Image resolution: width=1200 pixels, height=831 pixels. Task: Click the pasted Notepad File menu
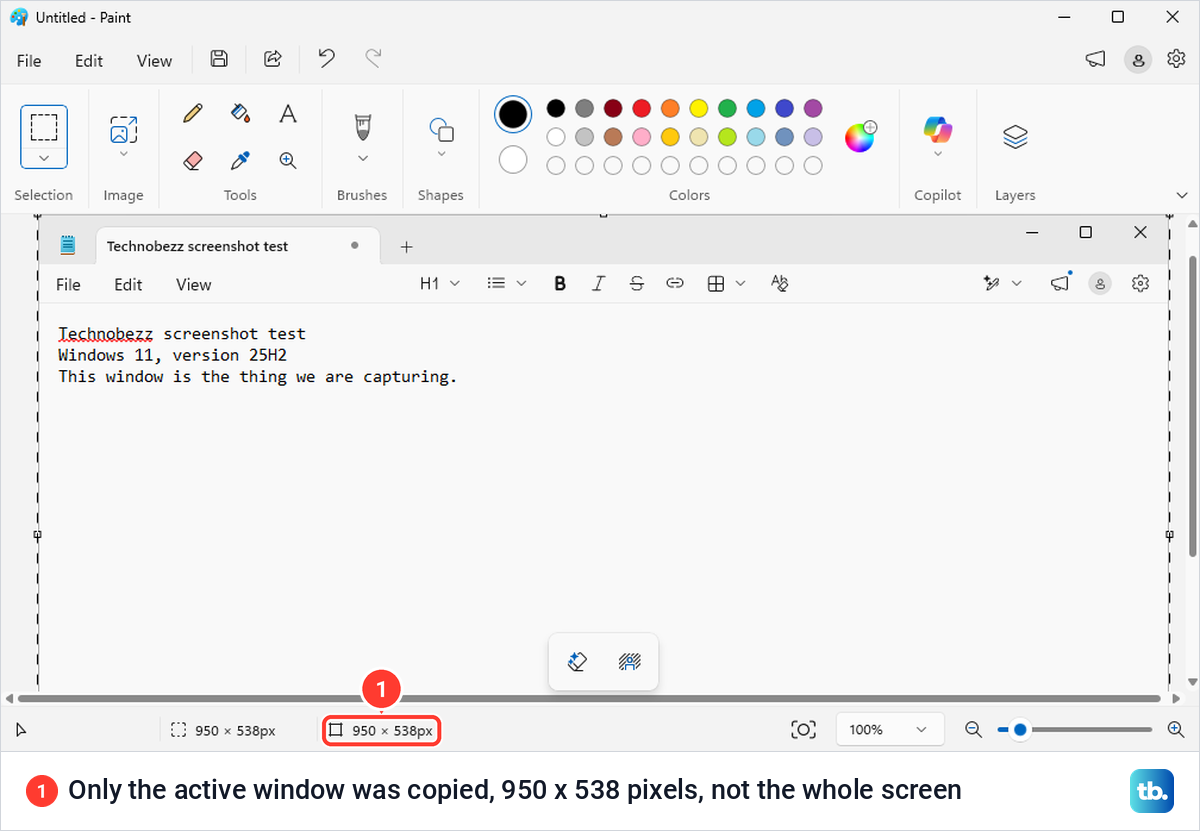pyautogui.click(x=68, y=285)
